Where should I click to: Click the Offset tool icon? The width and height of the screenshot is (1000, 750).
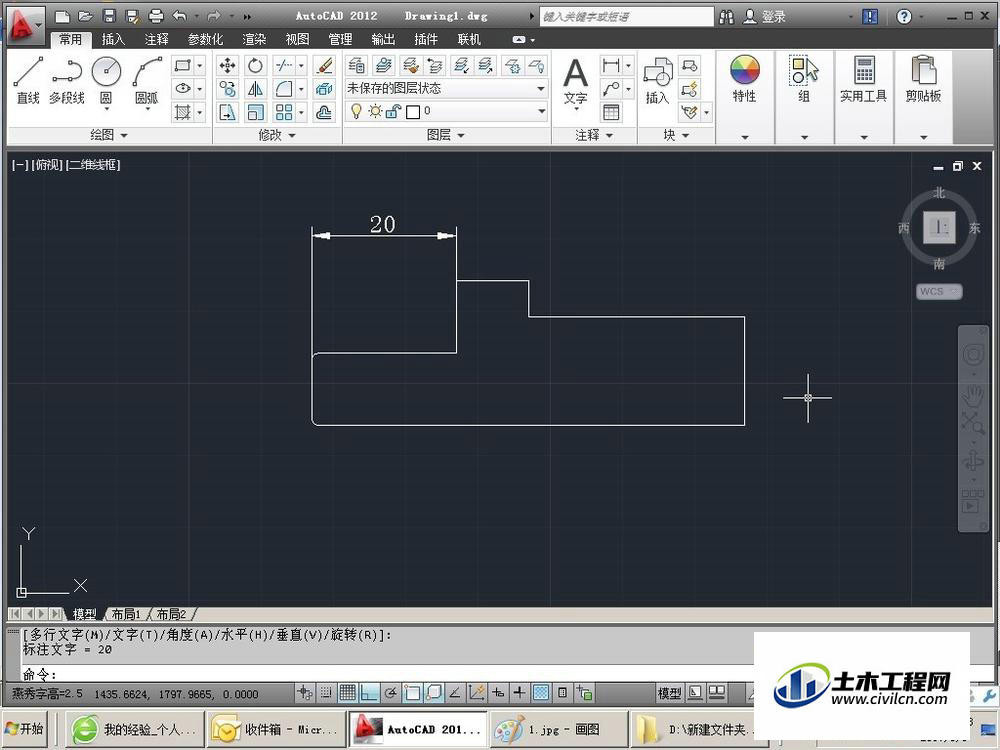coord(324,112)
